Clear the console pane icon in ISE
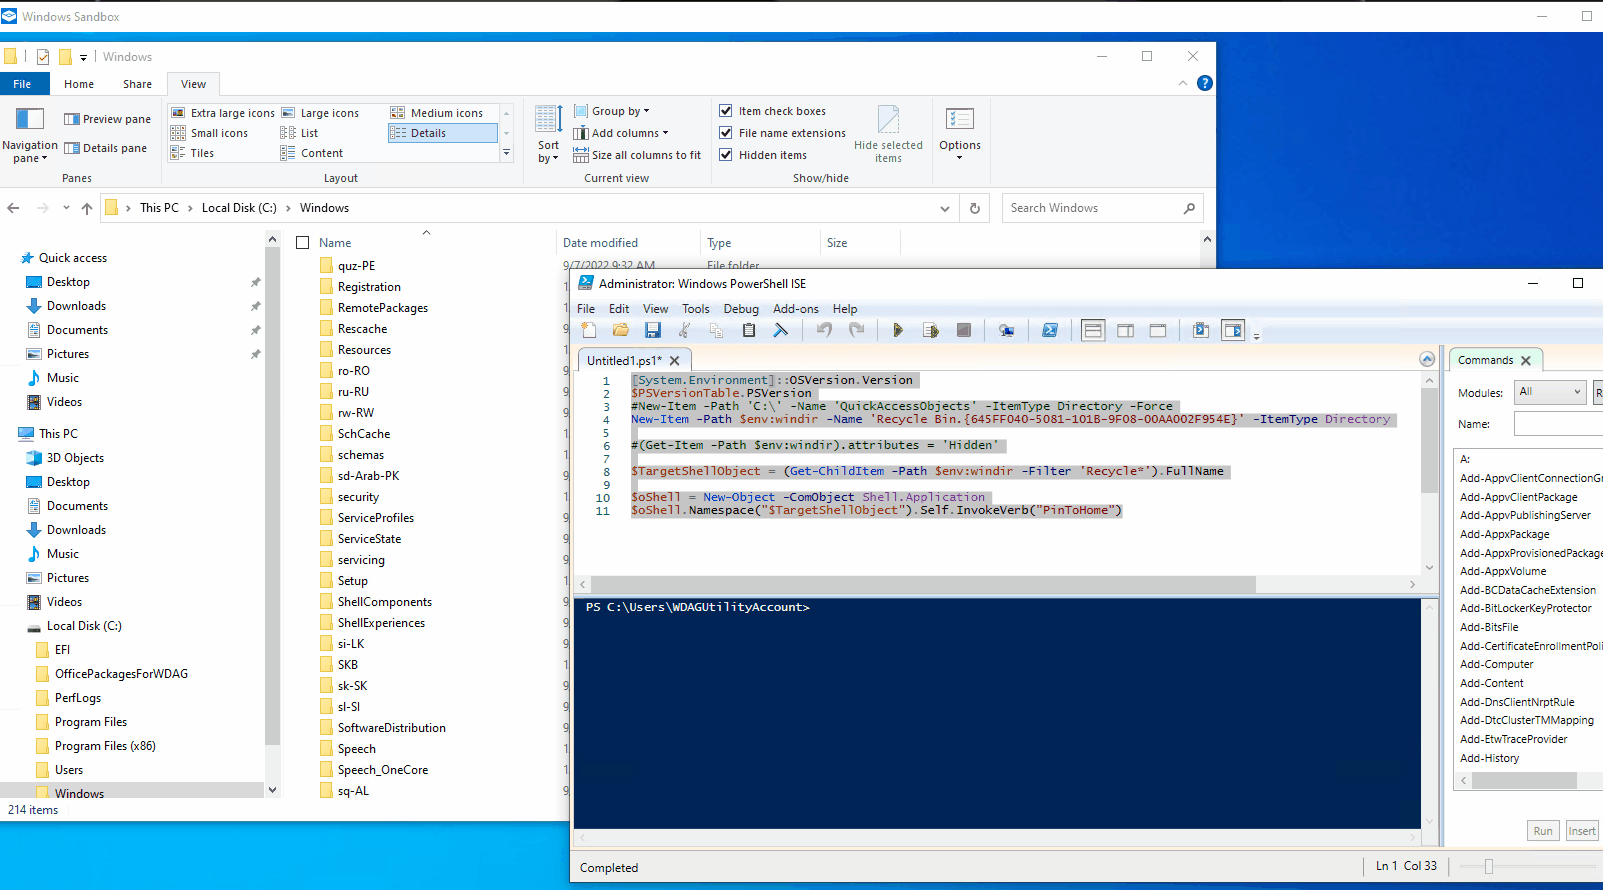 (x=781, y=330)
